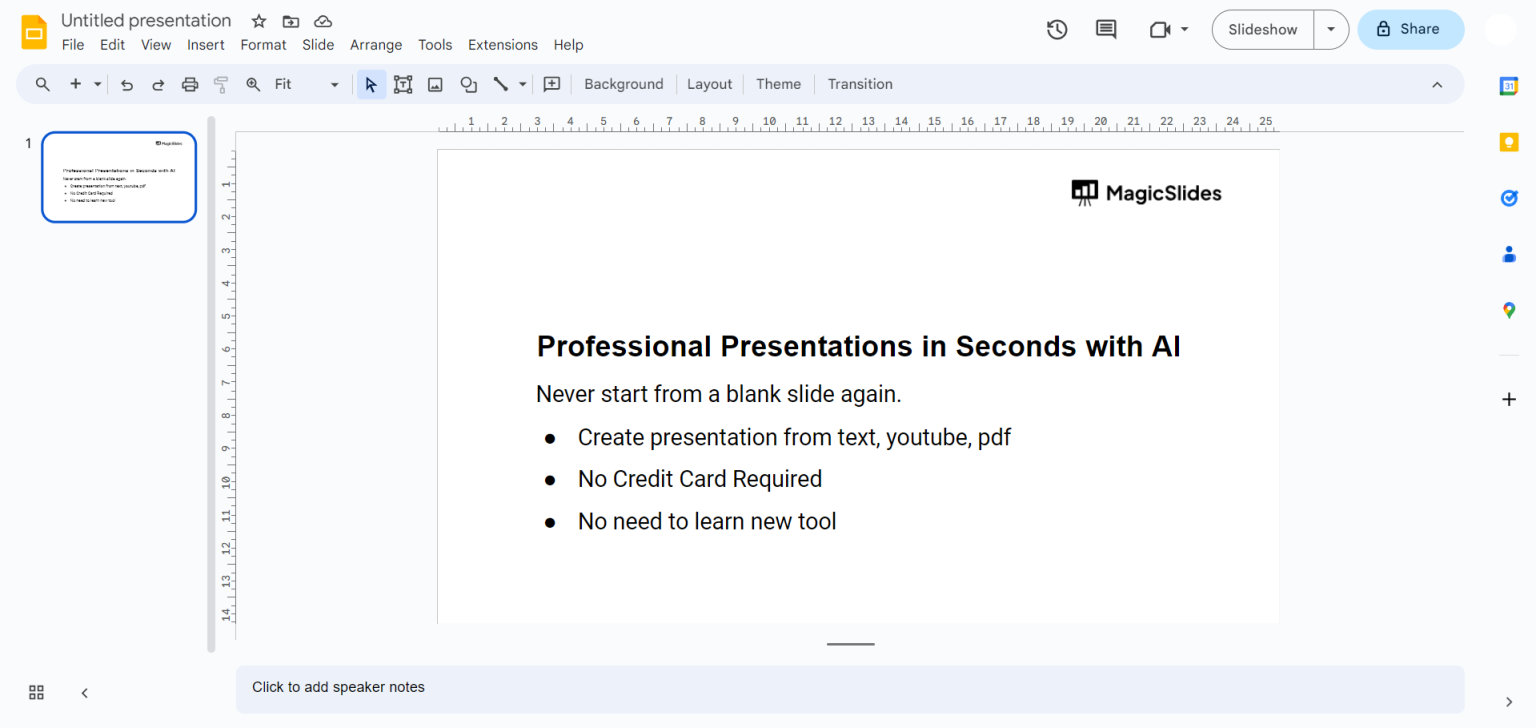This screenshot has width=1536, height=728.
Task: Open Slideshow options dropdown arrow
Action: tap(1331, 29)
